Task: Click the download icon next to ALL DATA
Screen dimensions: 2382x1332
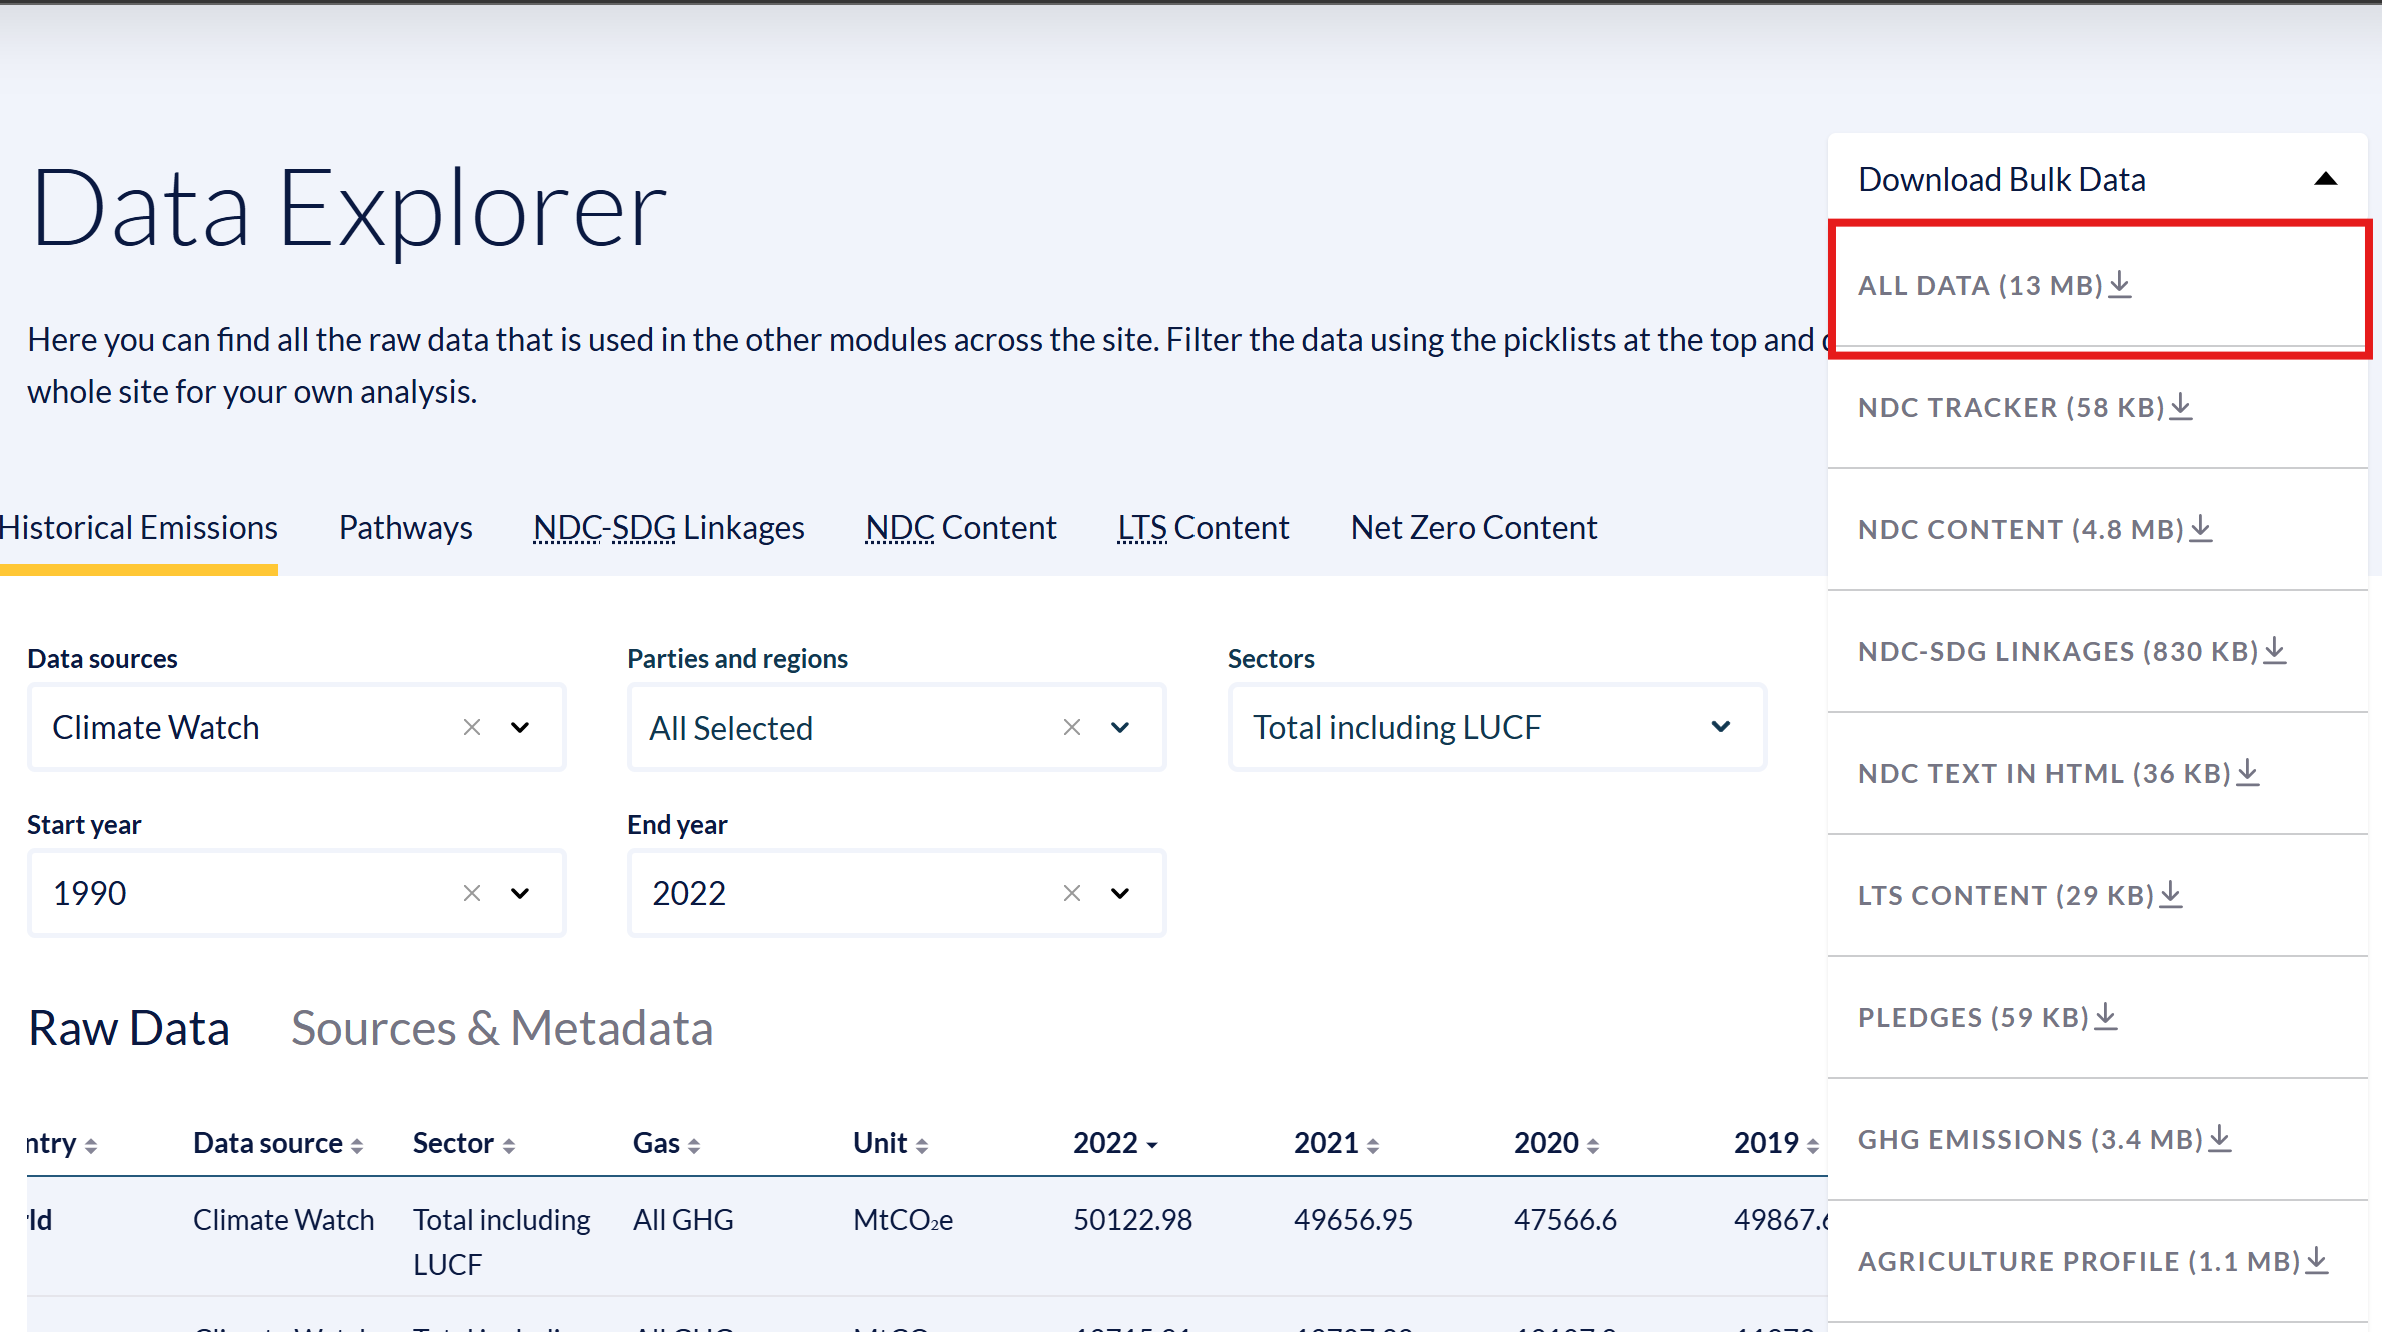Action: pyautogui.click(x=2120, y=285)
